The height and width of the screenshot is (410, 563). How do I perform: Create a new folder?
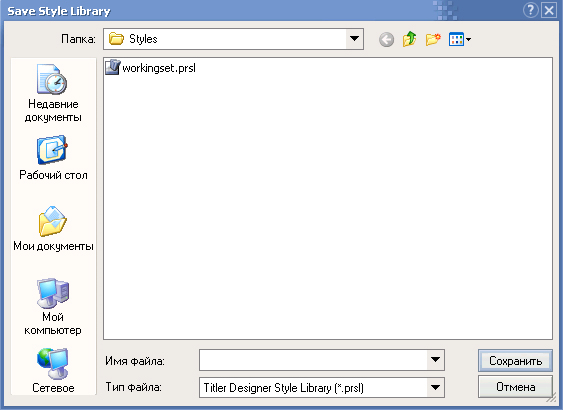(433, 39)
